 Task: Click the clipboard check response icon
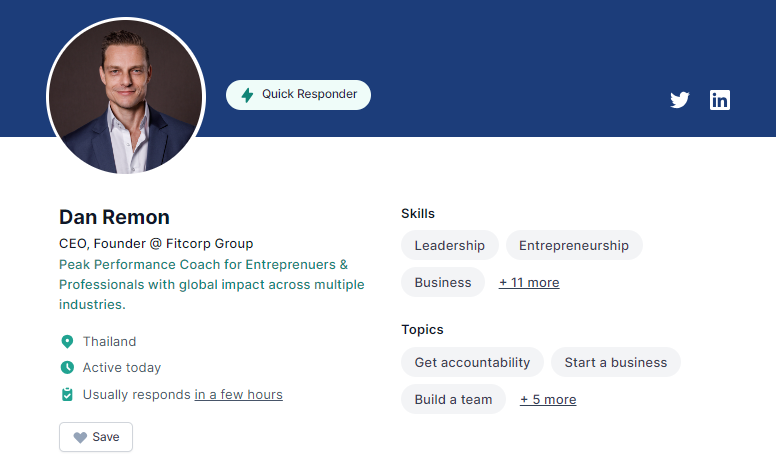[67, 394]
